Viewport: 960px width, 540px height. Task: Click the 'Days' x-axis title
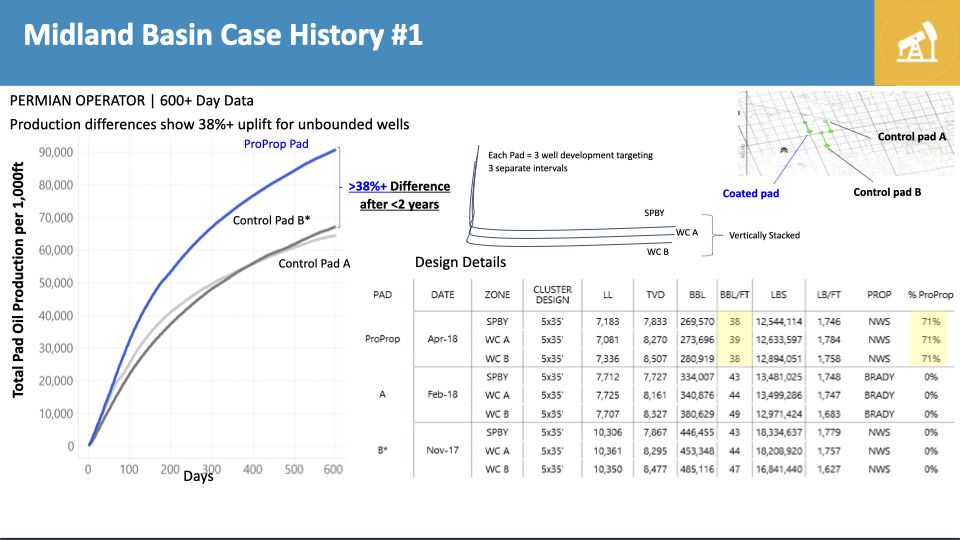(x=198, y=476)
